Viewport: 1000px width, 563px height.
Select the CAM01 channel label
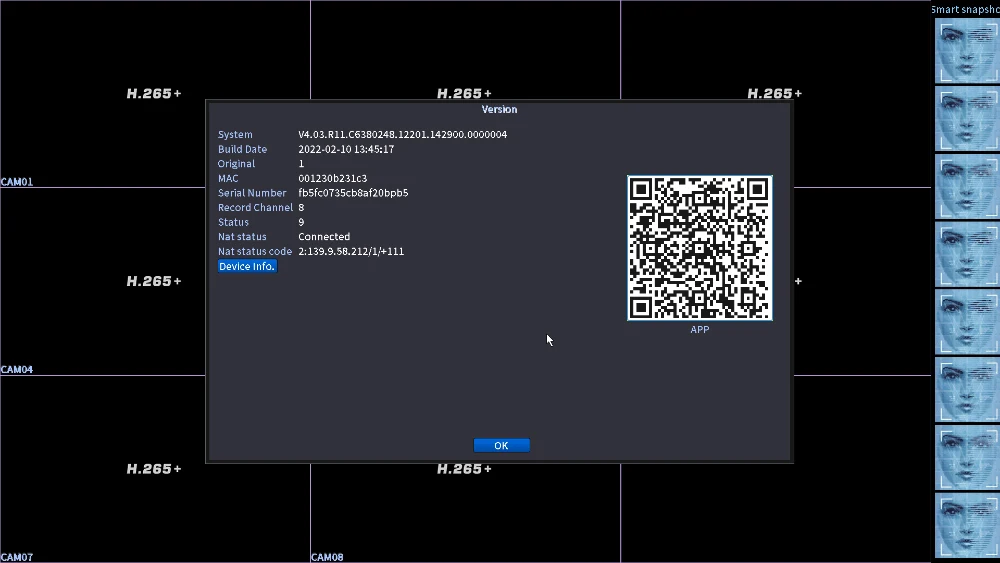click(x=17, y=182)
